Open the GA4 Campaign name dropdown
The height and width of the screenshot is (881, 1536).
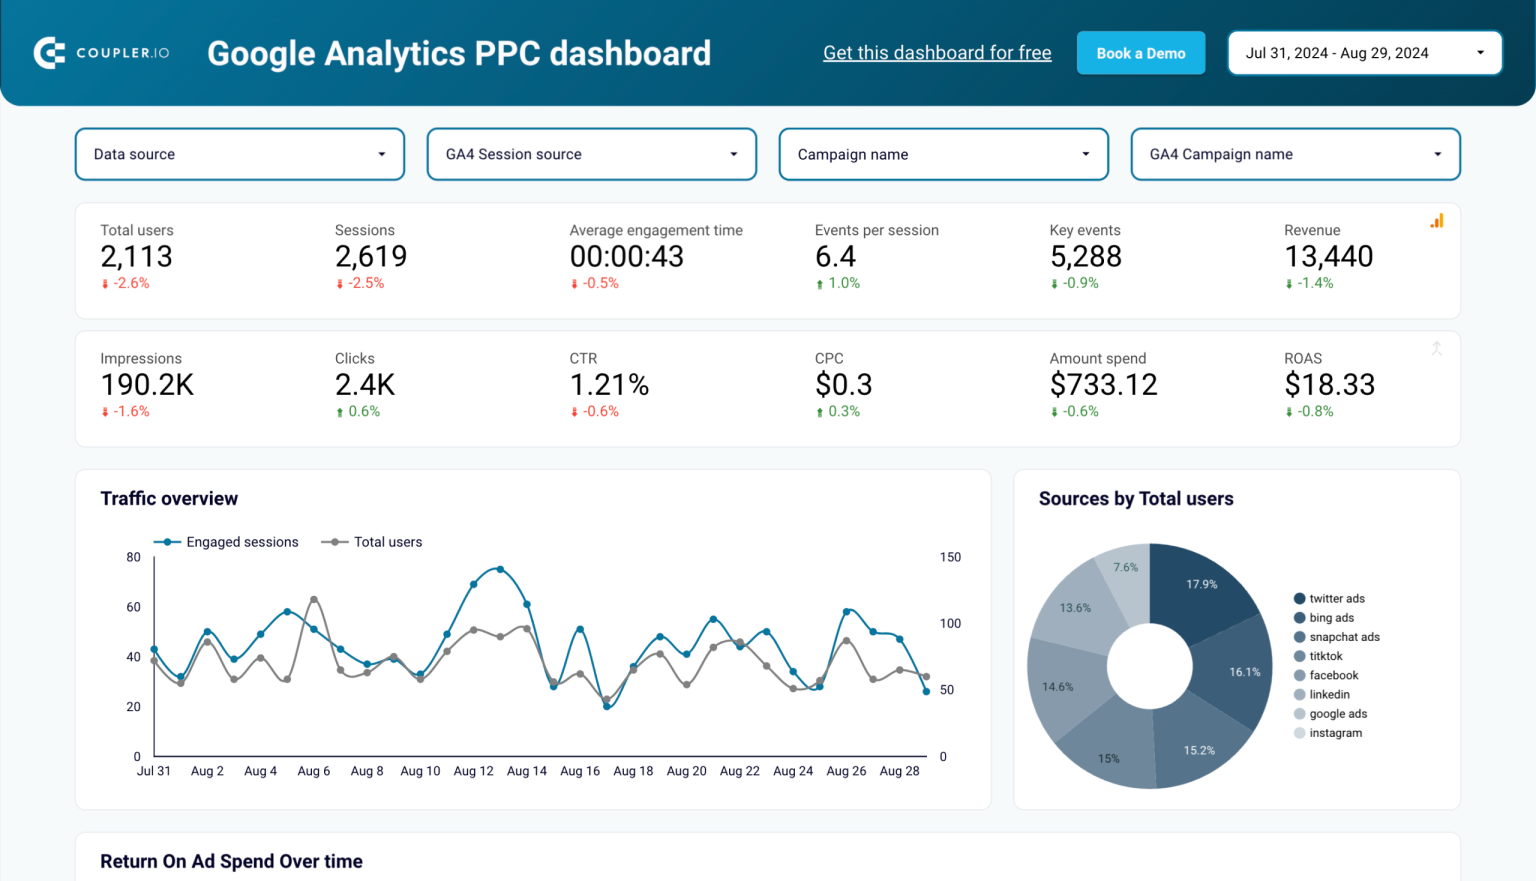point(1295,154)
